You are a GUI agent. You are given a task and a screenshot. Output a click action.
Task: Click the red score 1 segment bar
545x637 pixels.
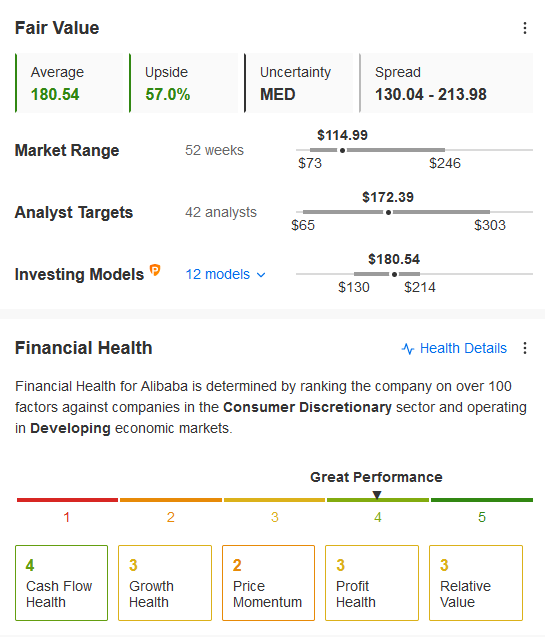(x=67, y=500)
